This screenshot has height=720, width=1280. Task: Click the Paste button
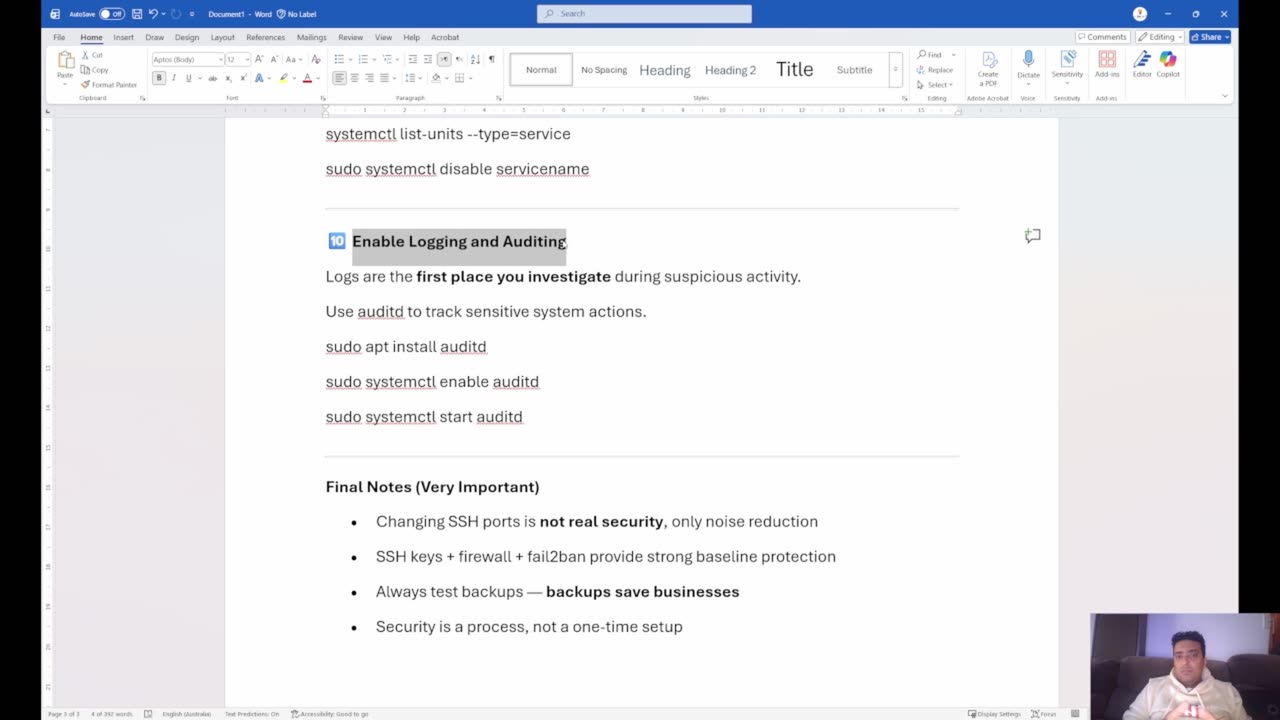(65, 66)
